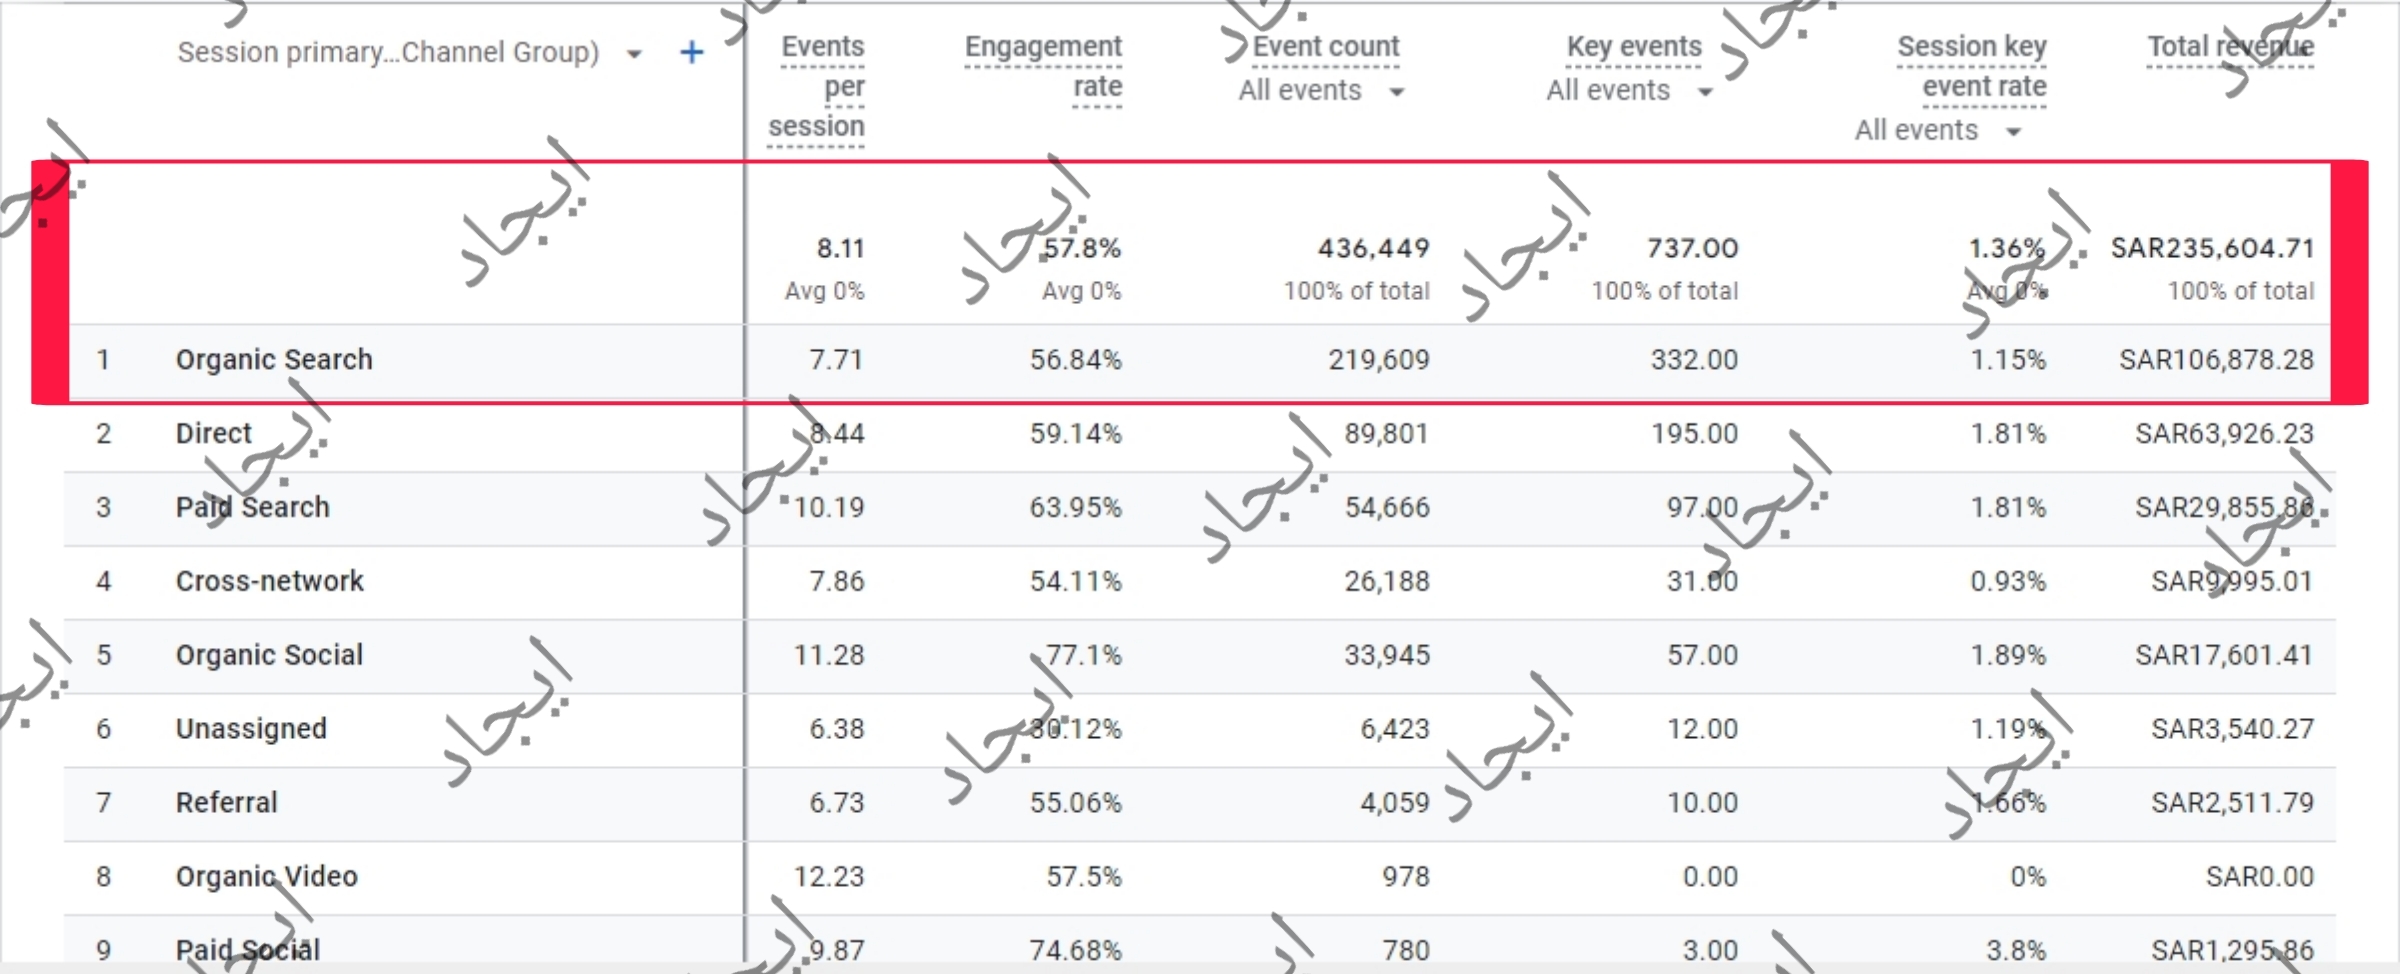2400x974 pixels.
Task: Click total event count 436,449
Action: 1374,248
